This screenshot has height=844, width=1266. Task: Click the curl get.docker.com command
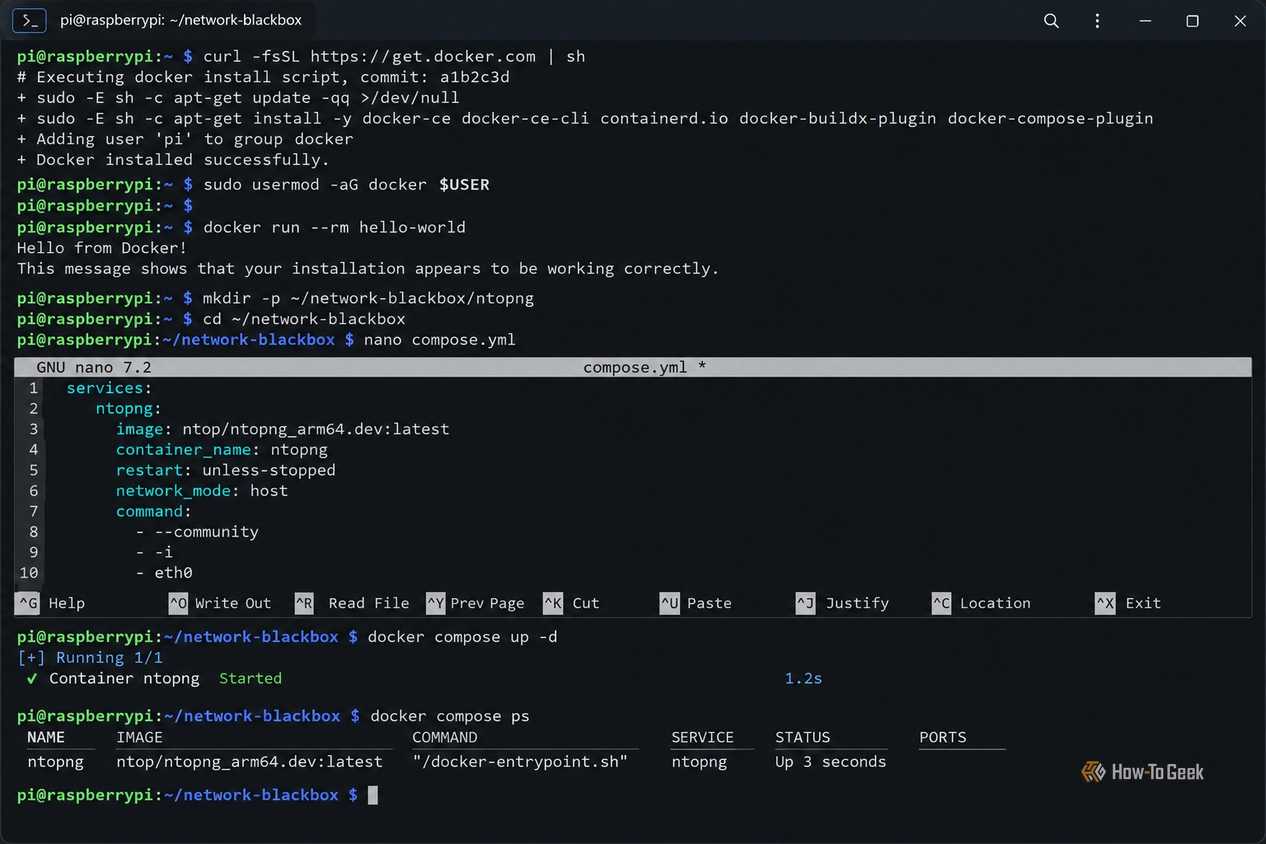[394, 56]
